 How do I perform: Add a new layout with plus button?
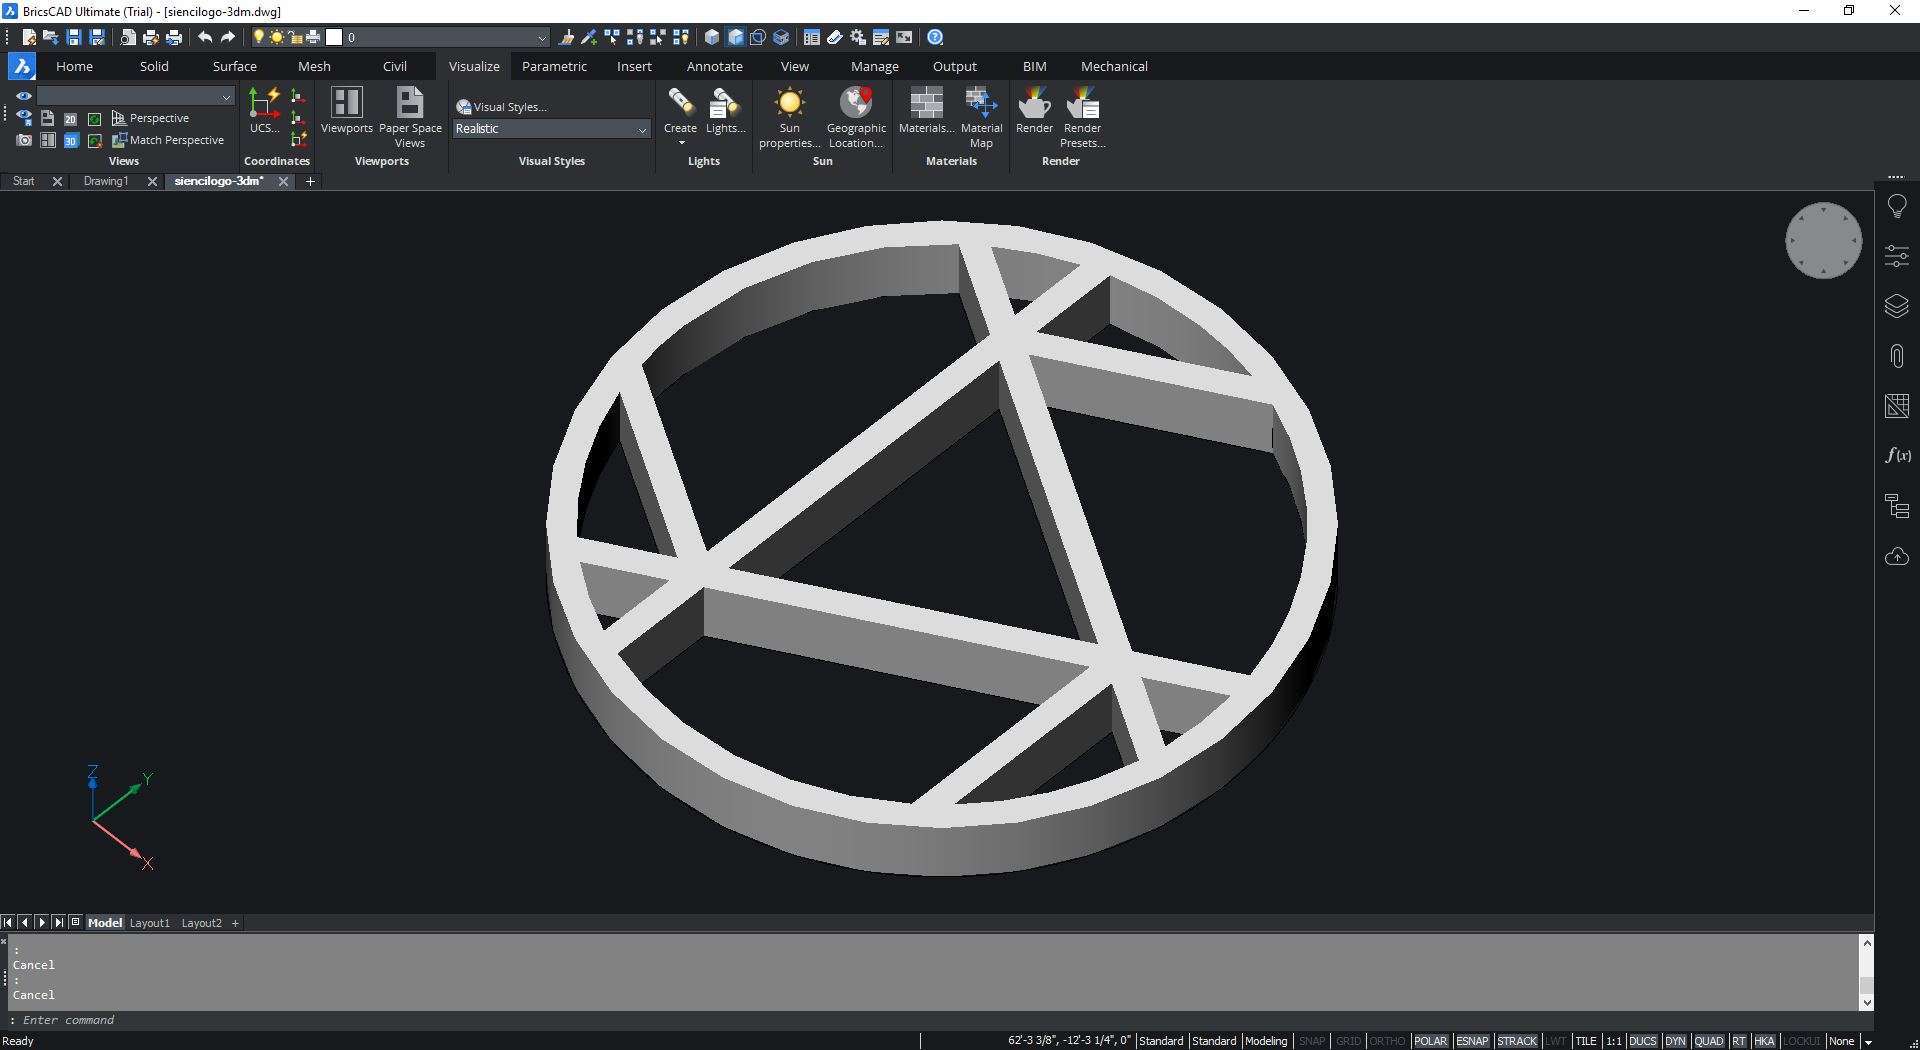(x=235, y=923)
